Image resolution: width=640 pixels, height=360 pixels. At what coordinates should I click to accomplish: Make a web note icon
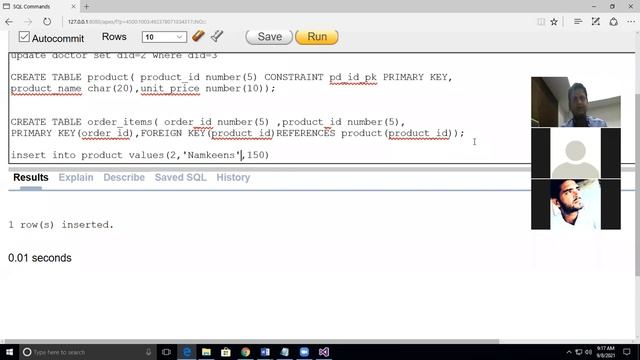point(596,22)
